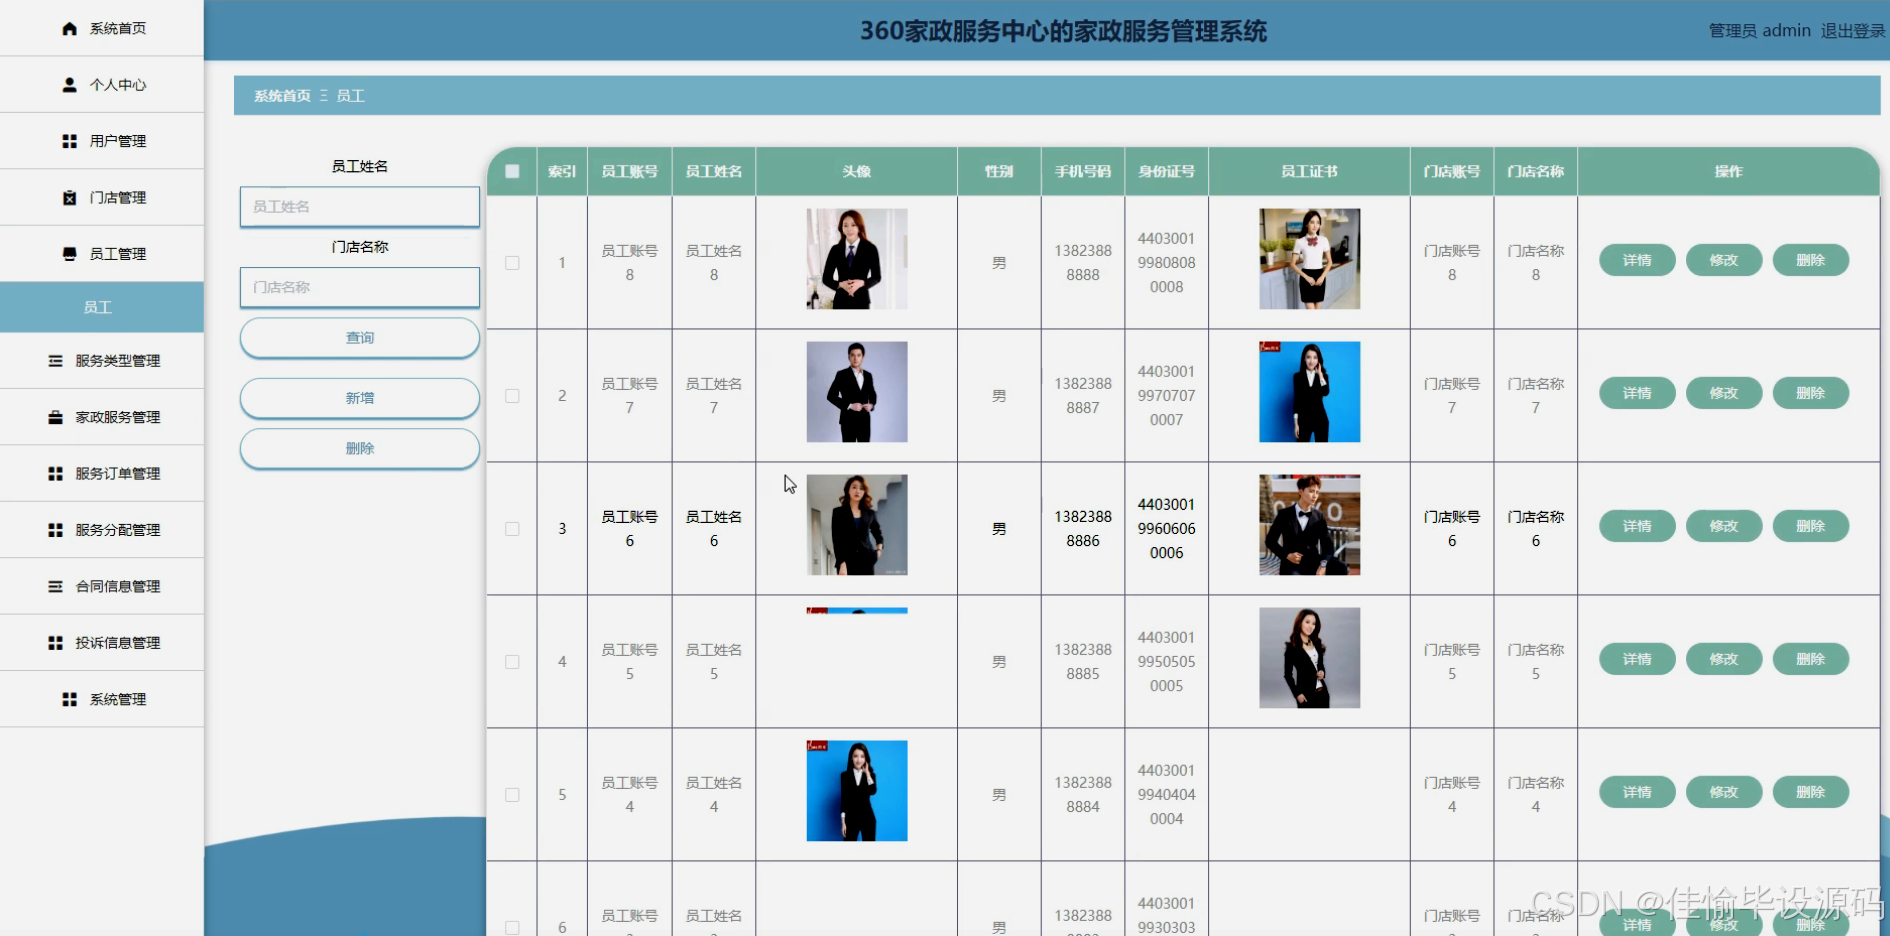Focus the 员工姓名 search input
The image size is (1890, 936).
click(360, 207)
